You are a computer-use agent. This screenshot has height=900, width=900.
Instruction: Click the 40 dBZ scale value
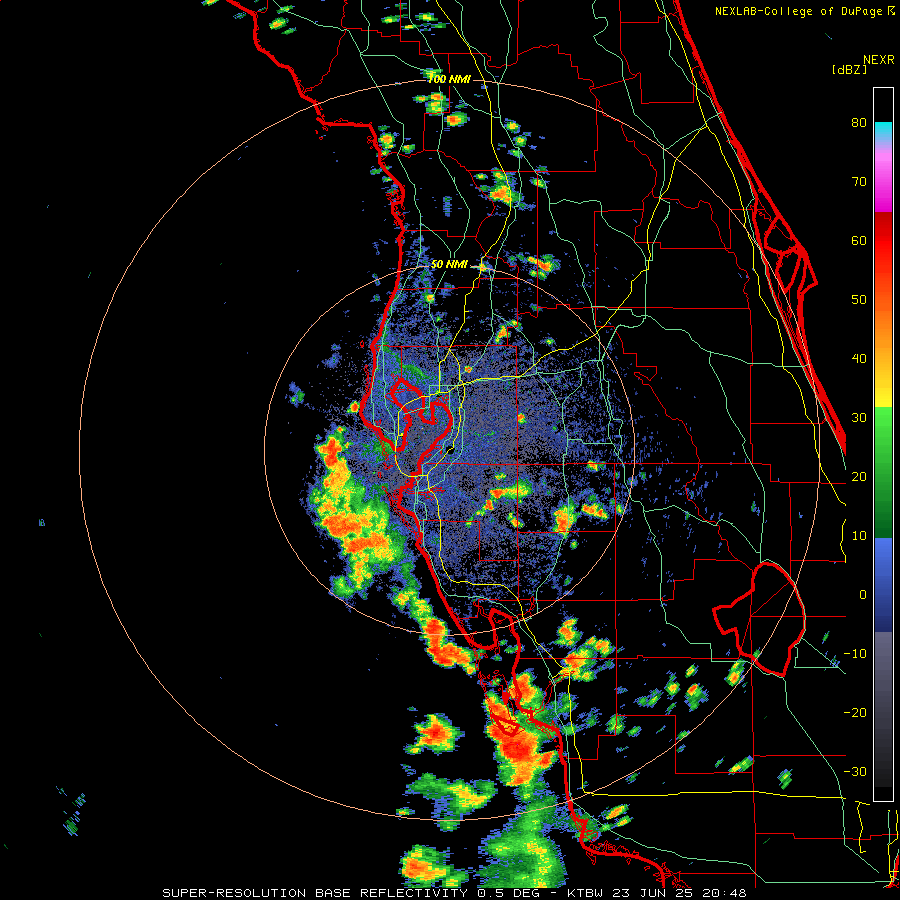click(x=859, y=359)
